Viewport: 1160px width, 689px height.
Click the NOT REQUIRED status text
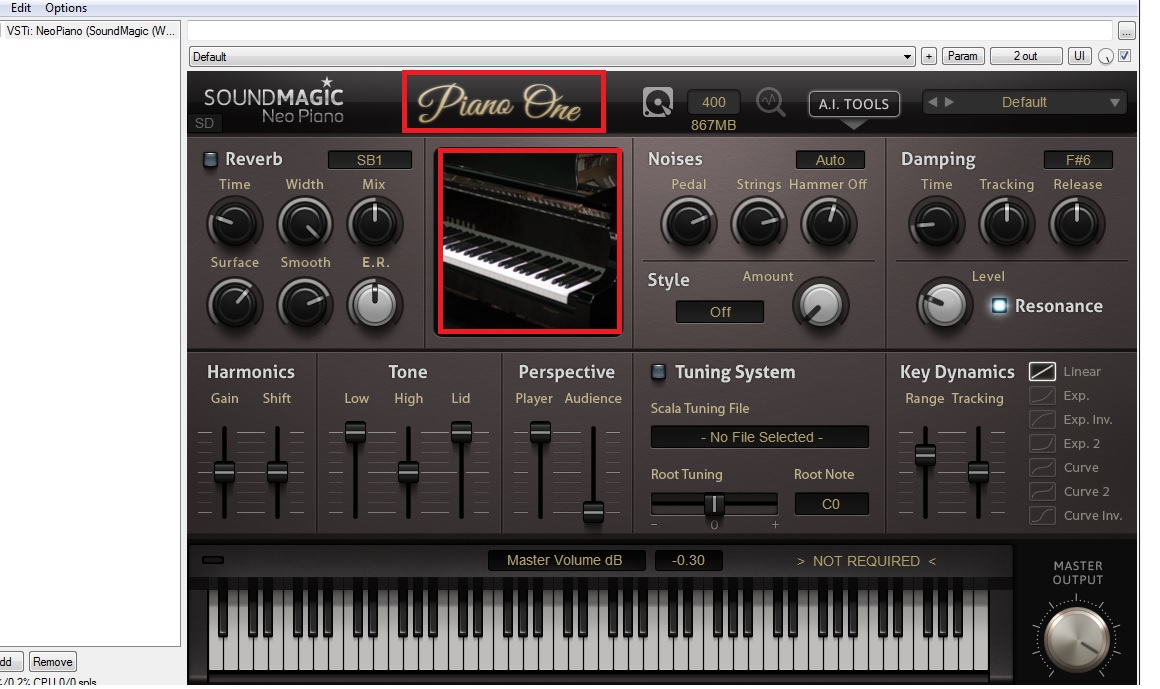[x=866, y=561]
